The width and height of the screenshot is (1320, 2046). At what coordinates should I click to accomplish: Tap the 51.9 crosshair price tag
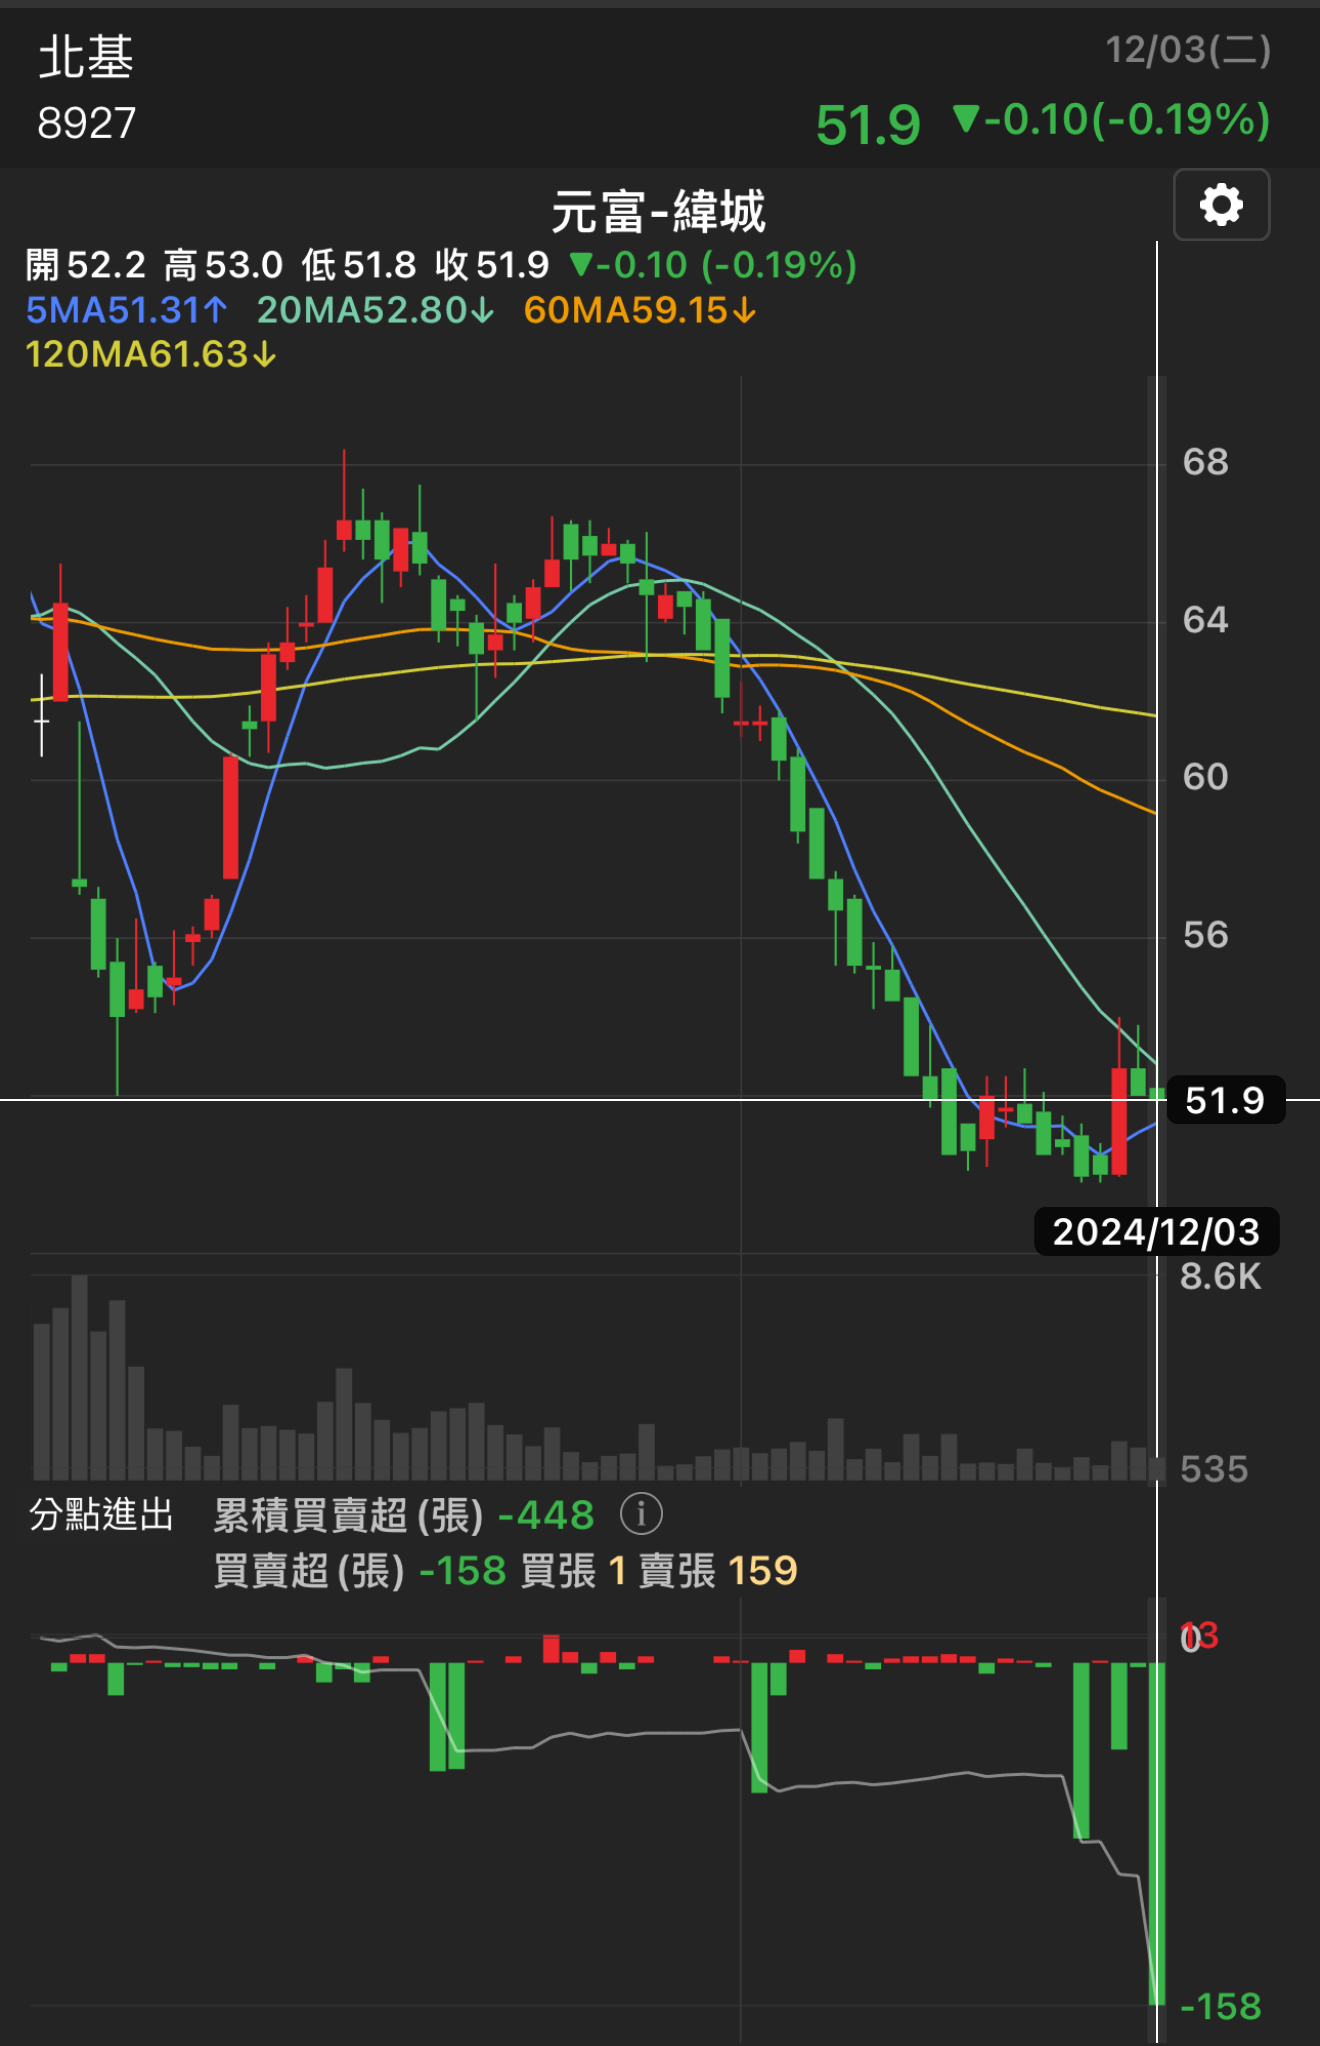(x=1225, y=1100)
